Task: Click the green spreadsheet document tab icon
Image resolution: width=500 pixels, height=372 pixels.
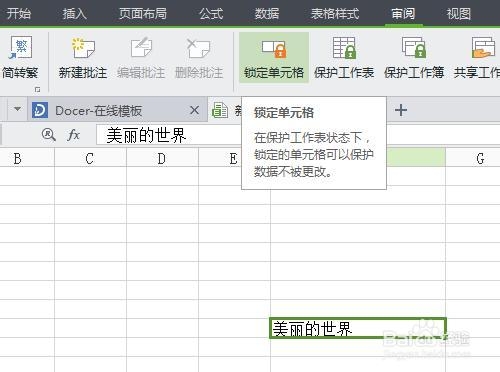Action: coord(220,110)
